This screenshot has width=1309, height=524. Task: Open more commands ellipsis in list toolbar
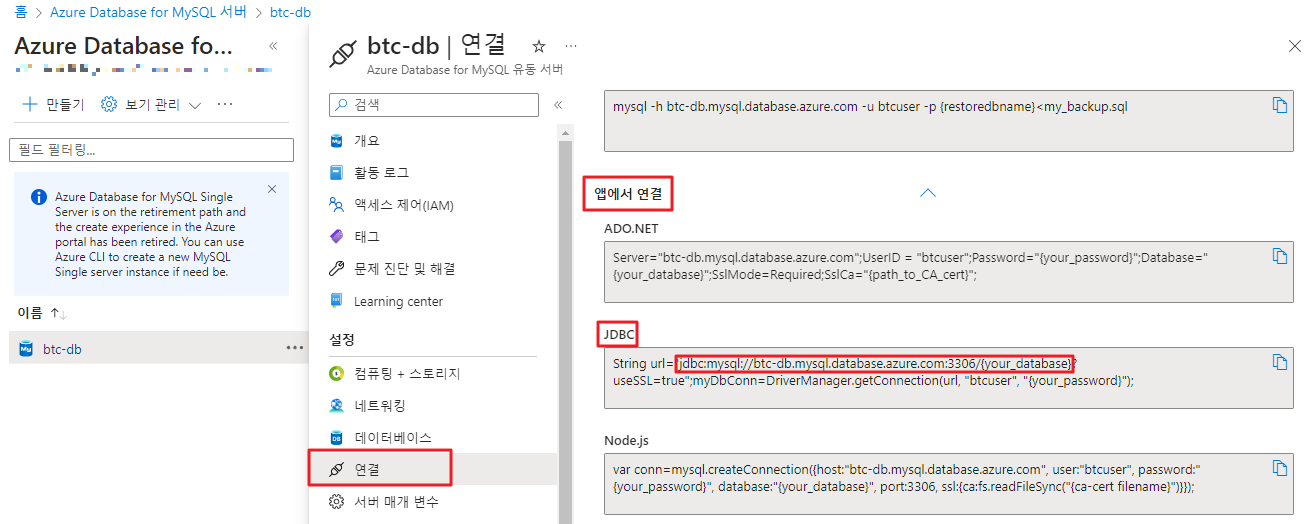(225, 104)
